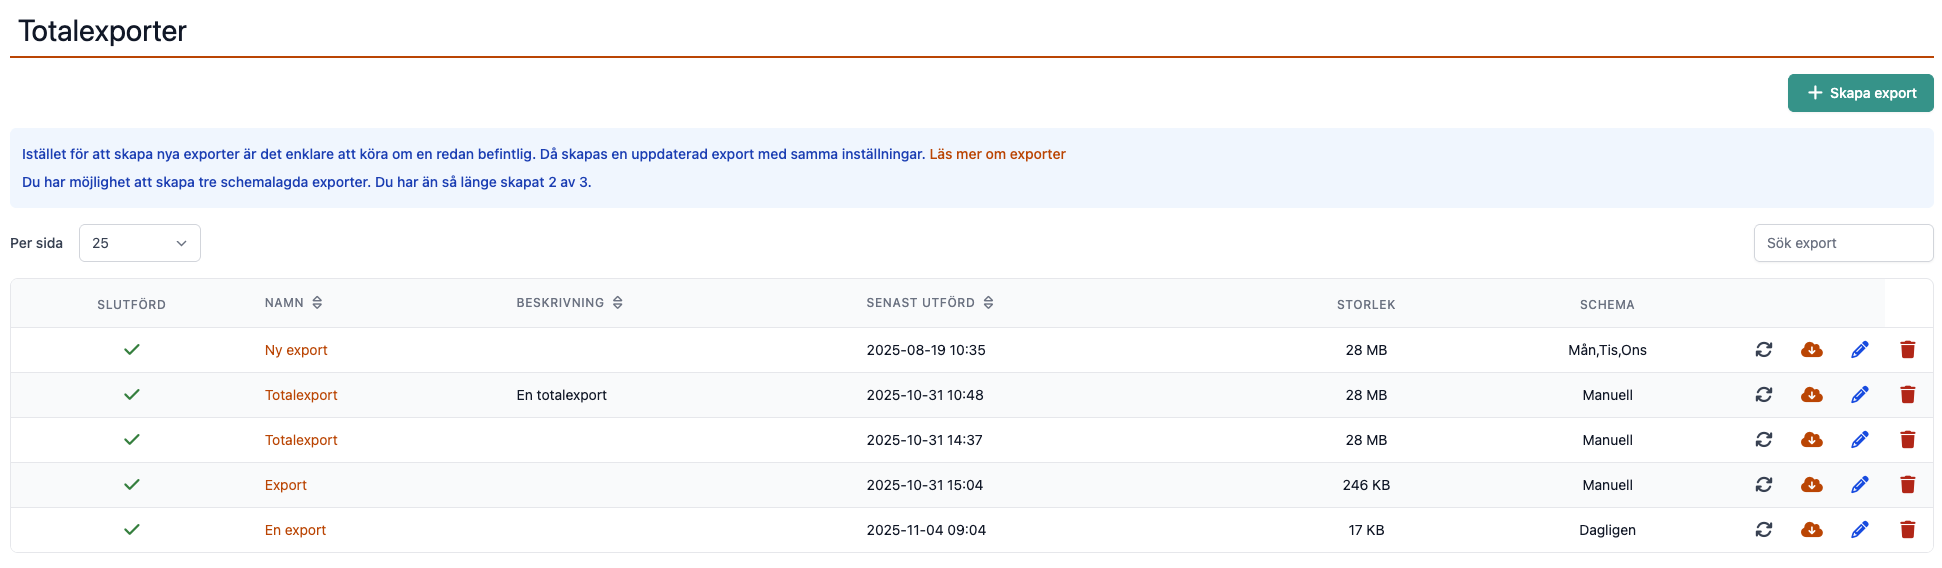Click the Storlek column header
This screenshot has height=568, width=1942.
1366,305
